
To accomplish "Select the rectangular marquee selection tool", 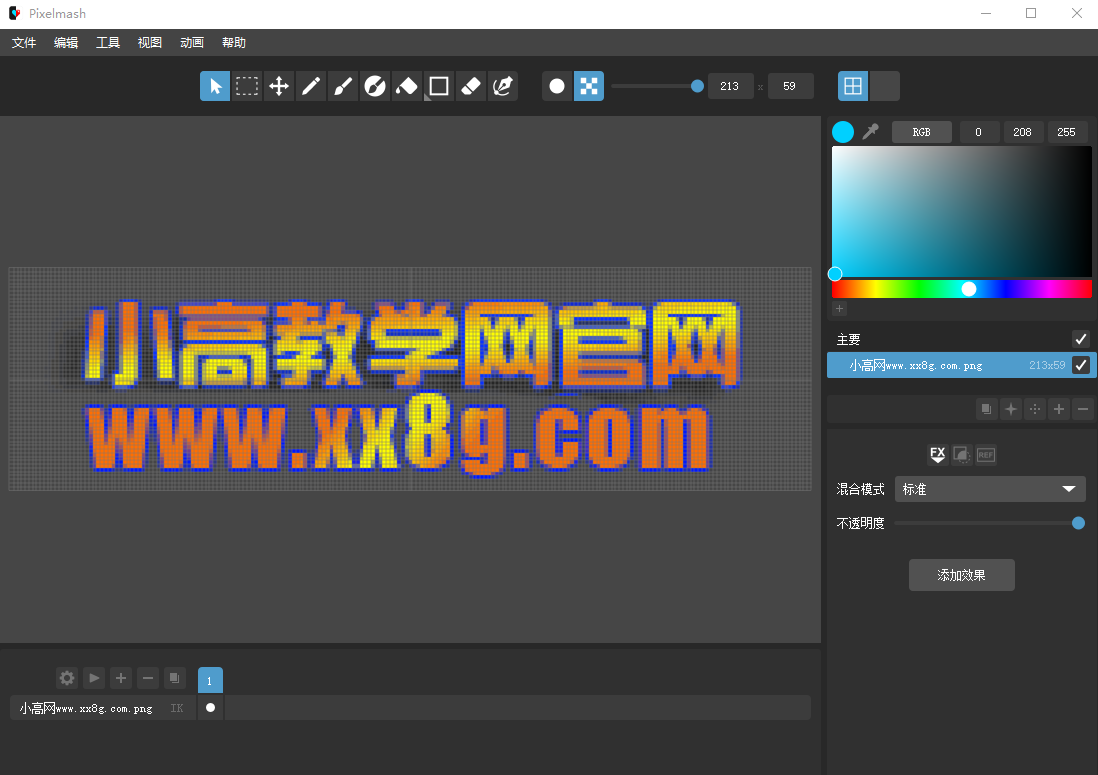I will pos(246,86).
